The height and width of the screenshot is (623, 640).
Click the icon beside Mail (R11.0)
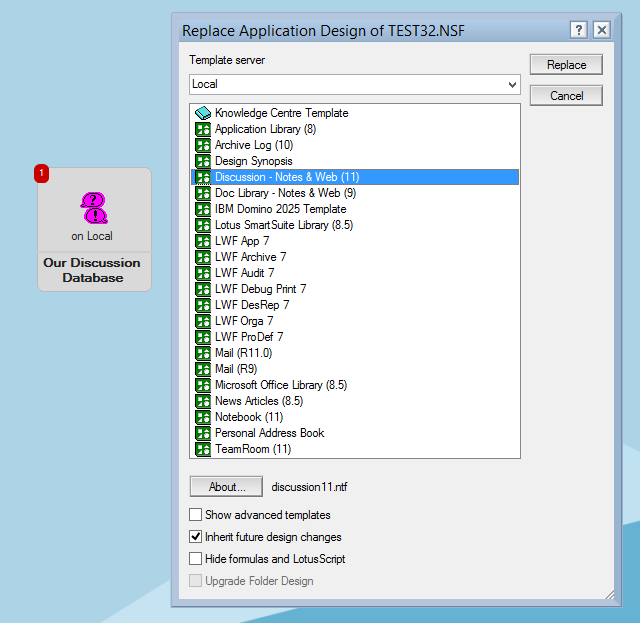(202, 353)
